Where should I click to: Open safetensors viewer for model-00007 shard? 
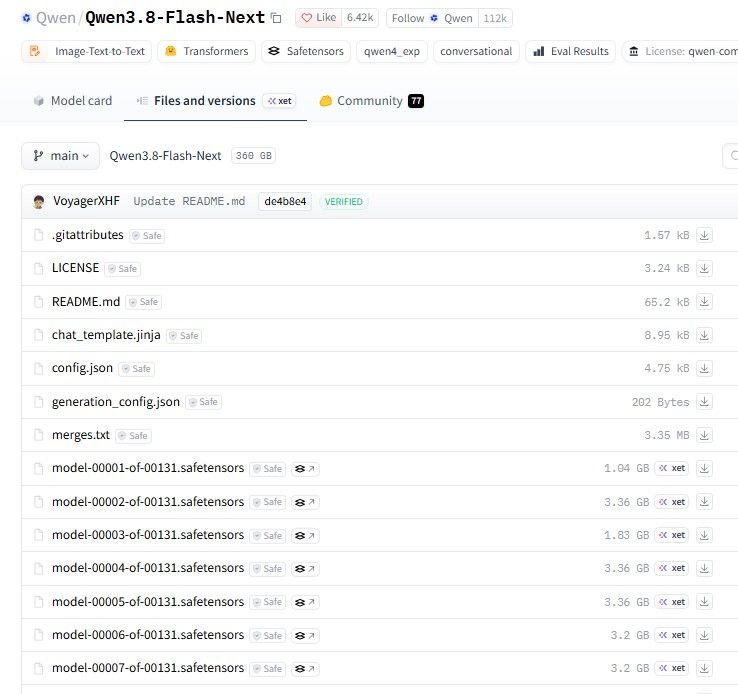click(x=305, y=668)
